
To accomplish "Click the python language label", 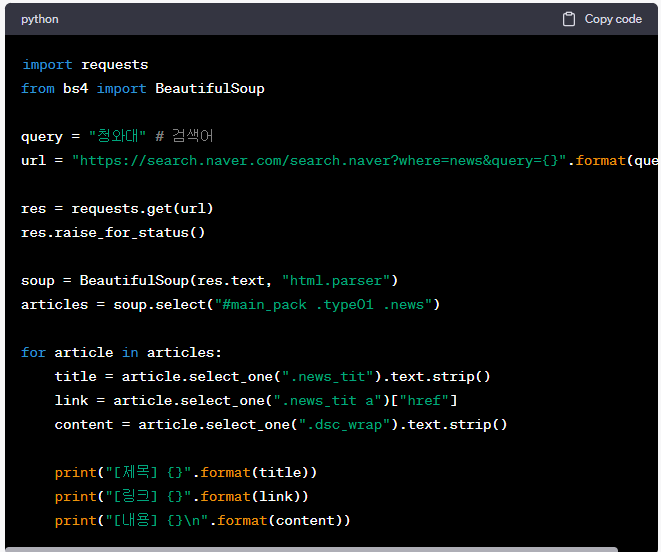I will pos(40,19).
